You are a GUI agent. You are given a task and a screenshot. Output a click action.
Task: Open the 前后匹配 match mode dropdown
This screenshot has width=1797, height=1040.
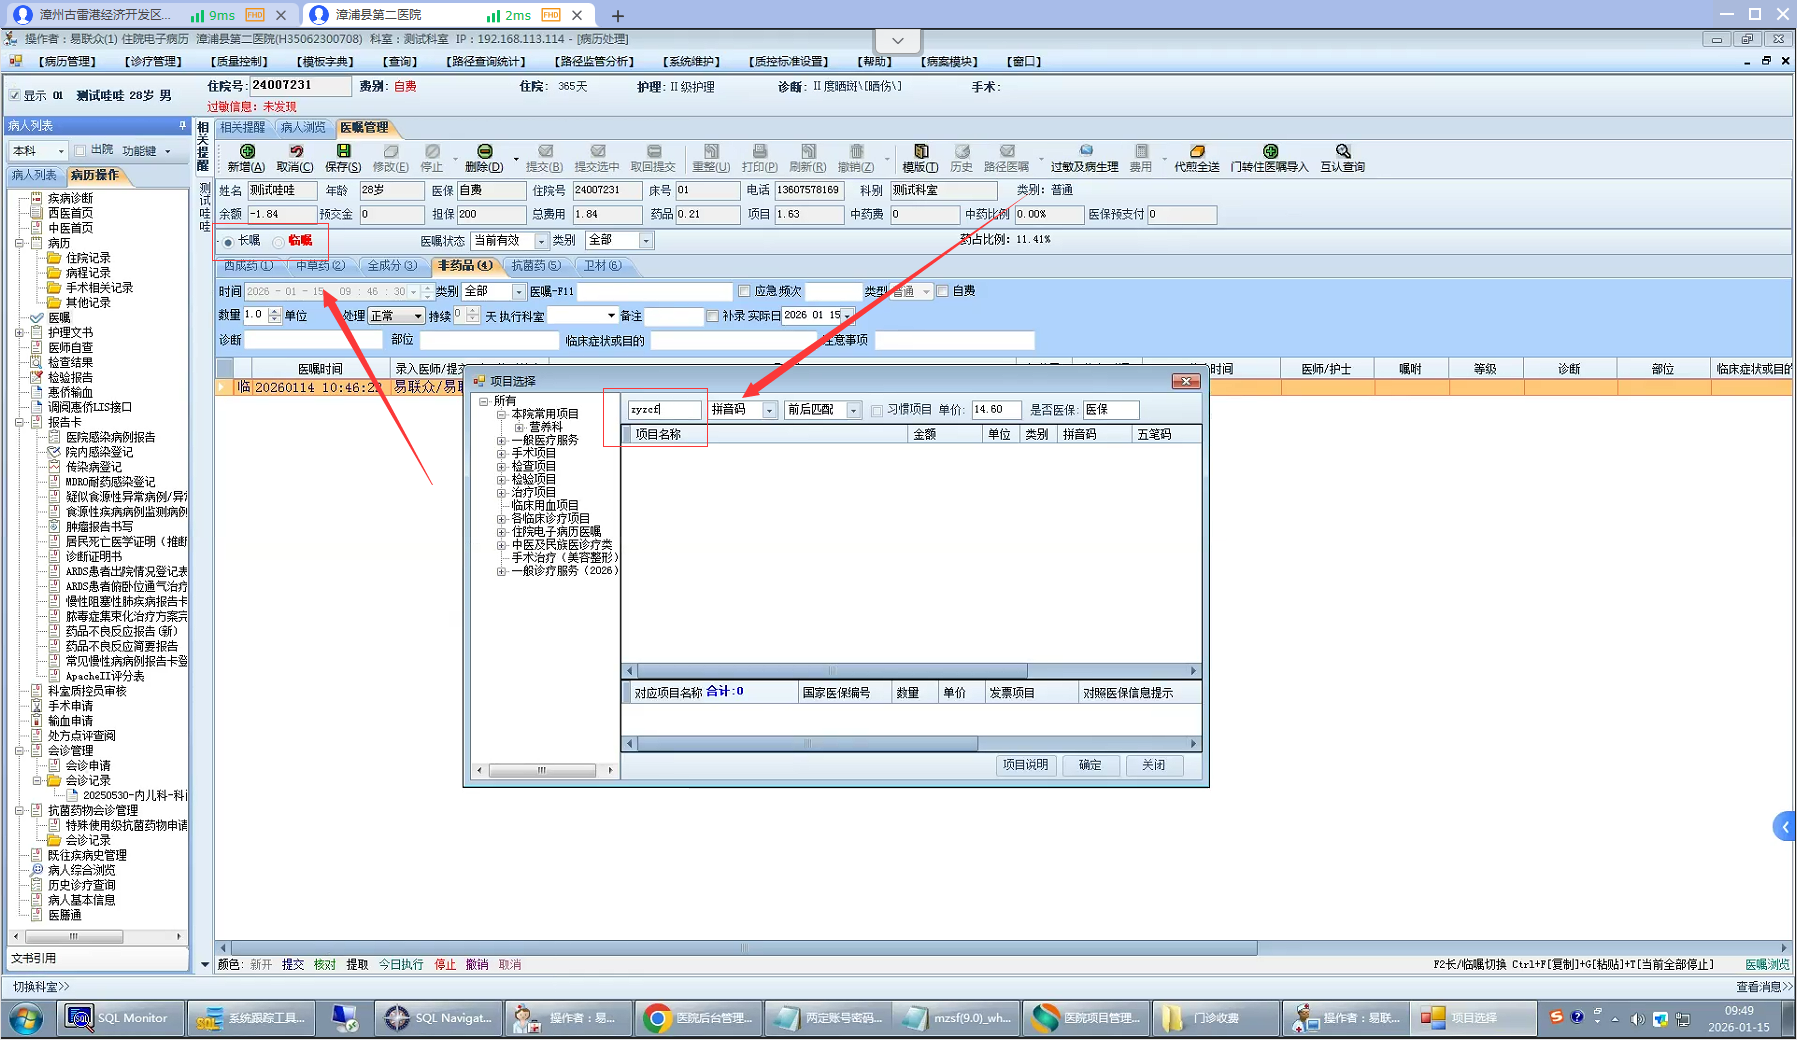click(x=853, y=410)
